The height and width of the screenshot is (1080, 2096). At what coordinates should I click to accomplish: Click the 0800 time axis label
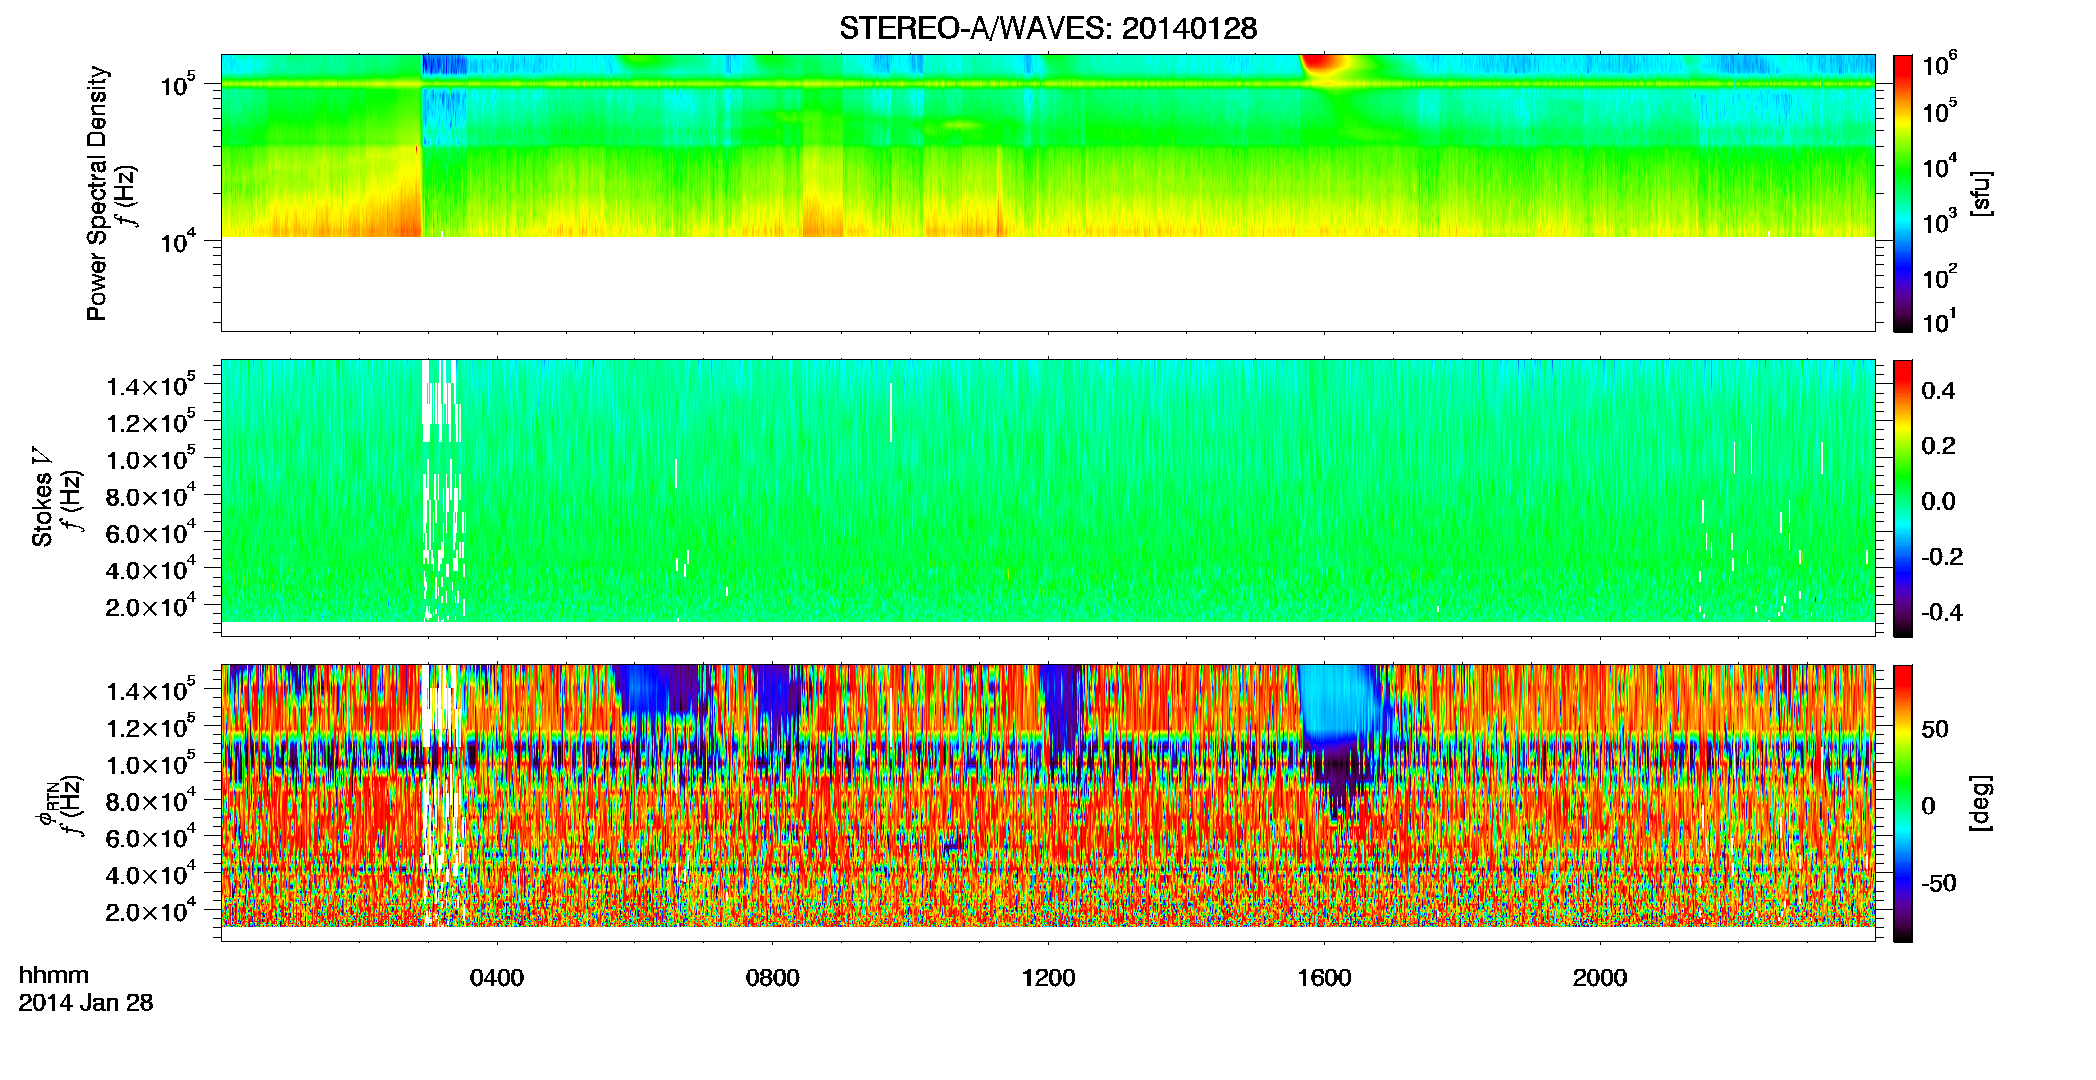[x=773, y=978]
